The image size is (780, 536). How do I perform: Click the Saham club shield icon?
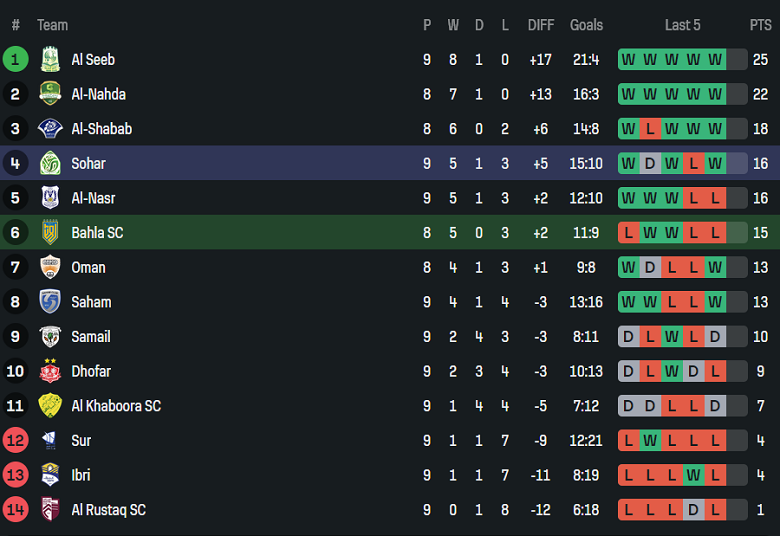click(50, 302)
